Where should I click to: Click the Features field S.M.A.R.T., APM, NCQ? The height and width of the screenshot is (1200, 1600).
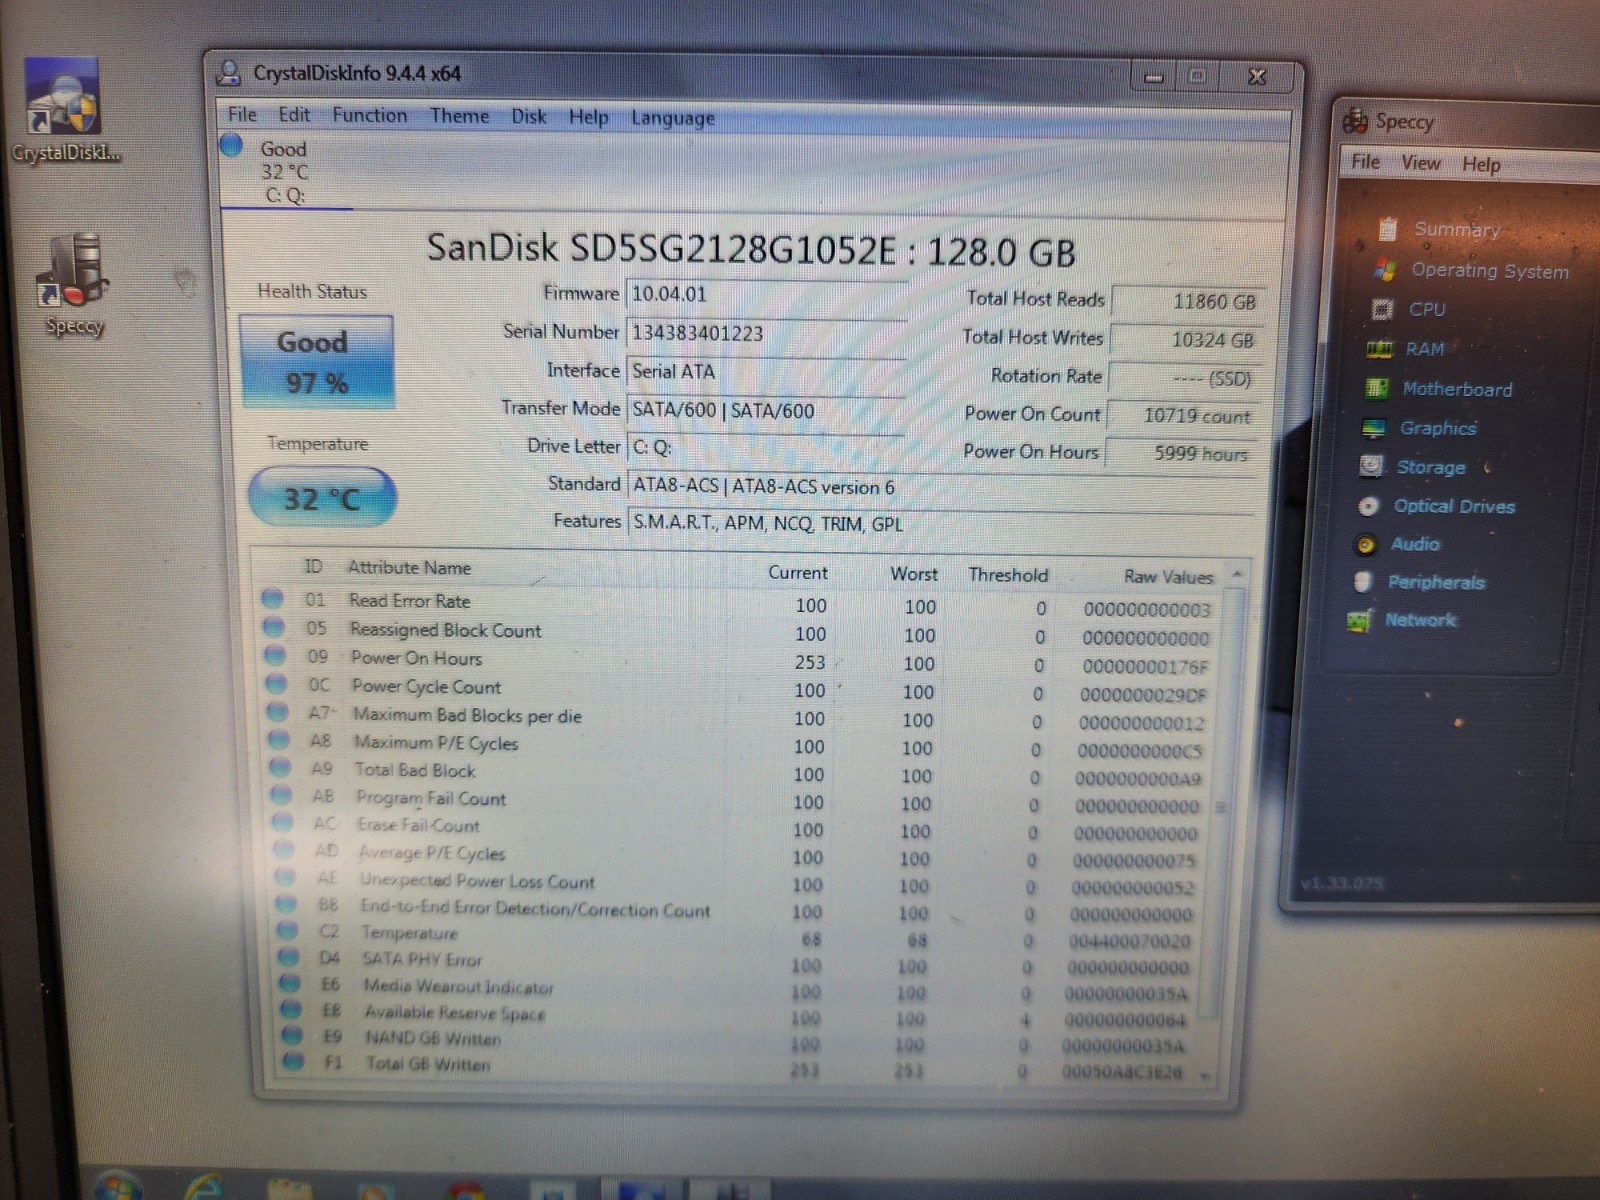coord(940,523)
